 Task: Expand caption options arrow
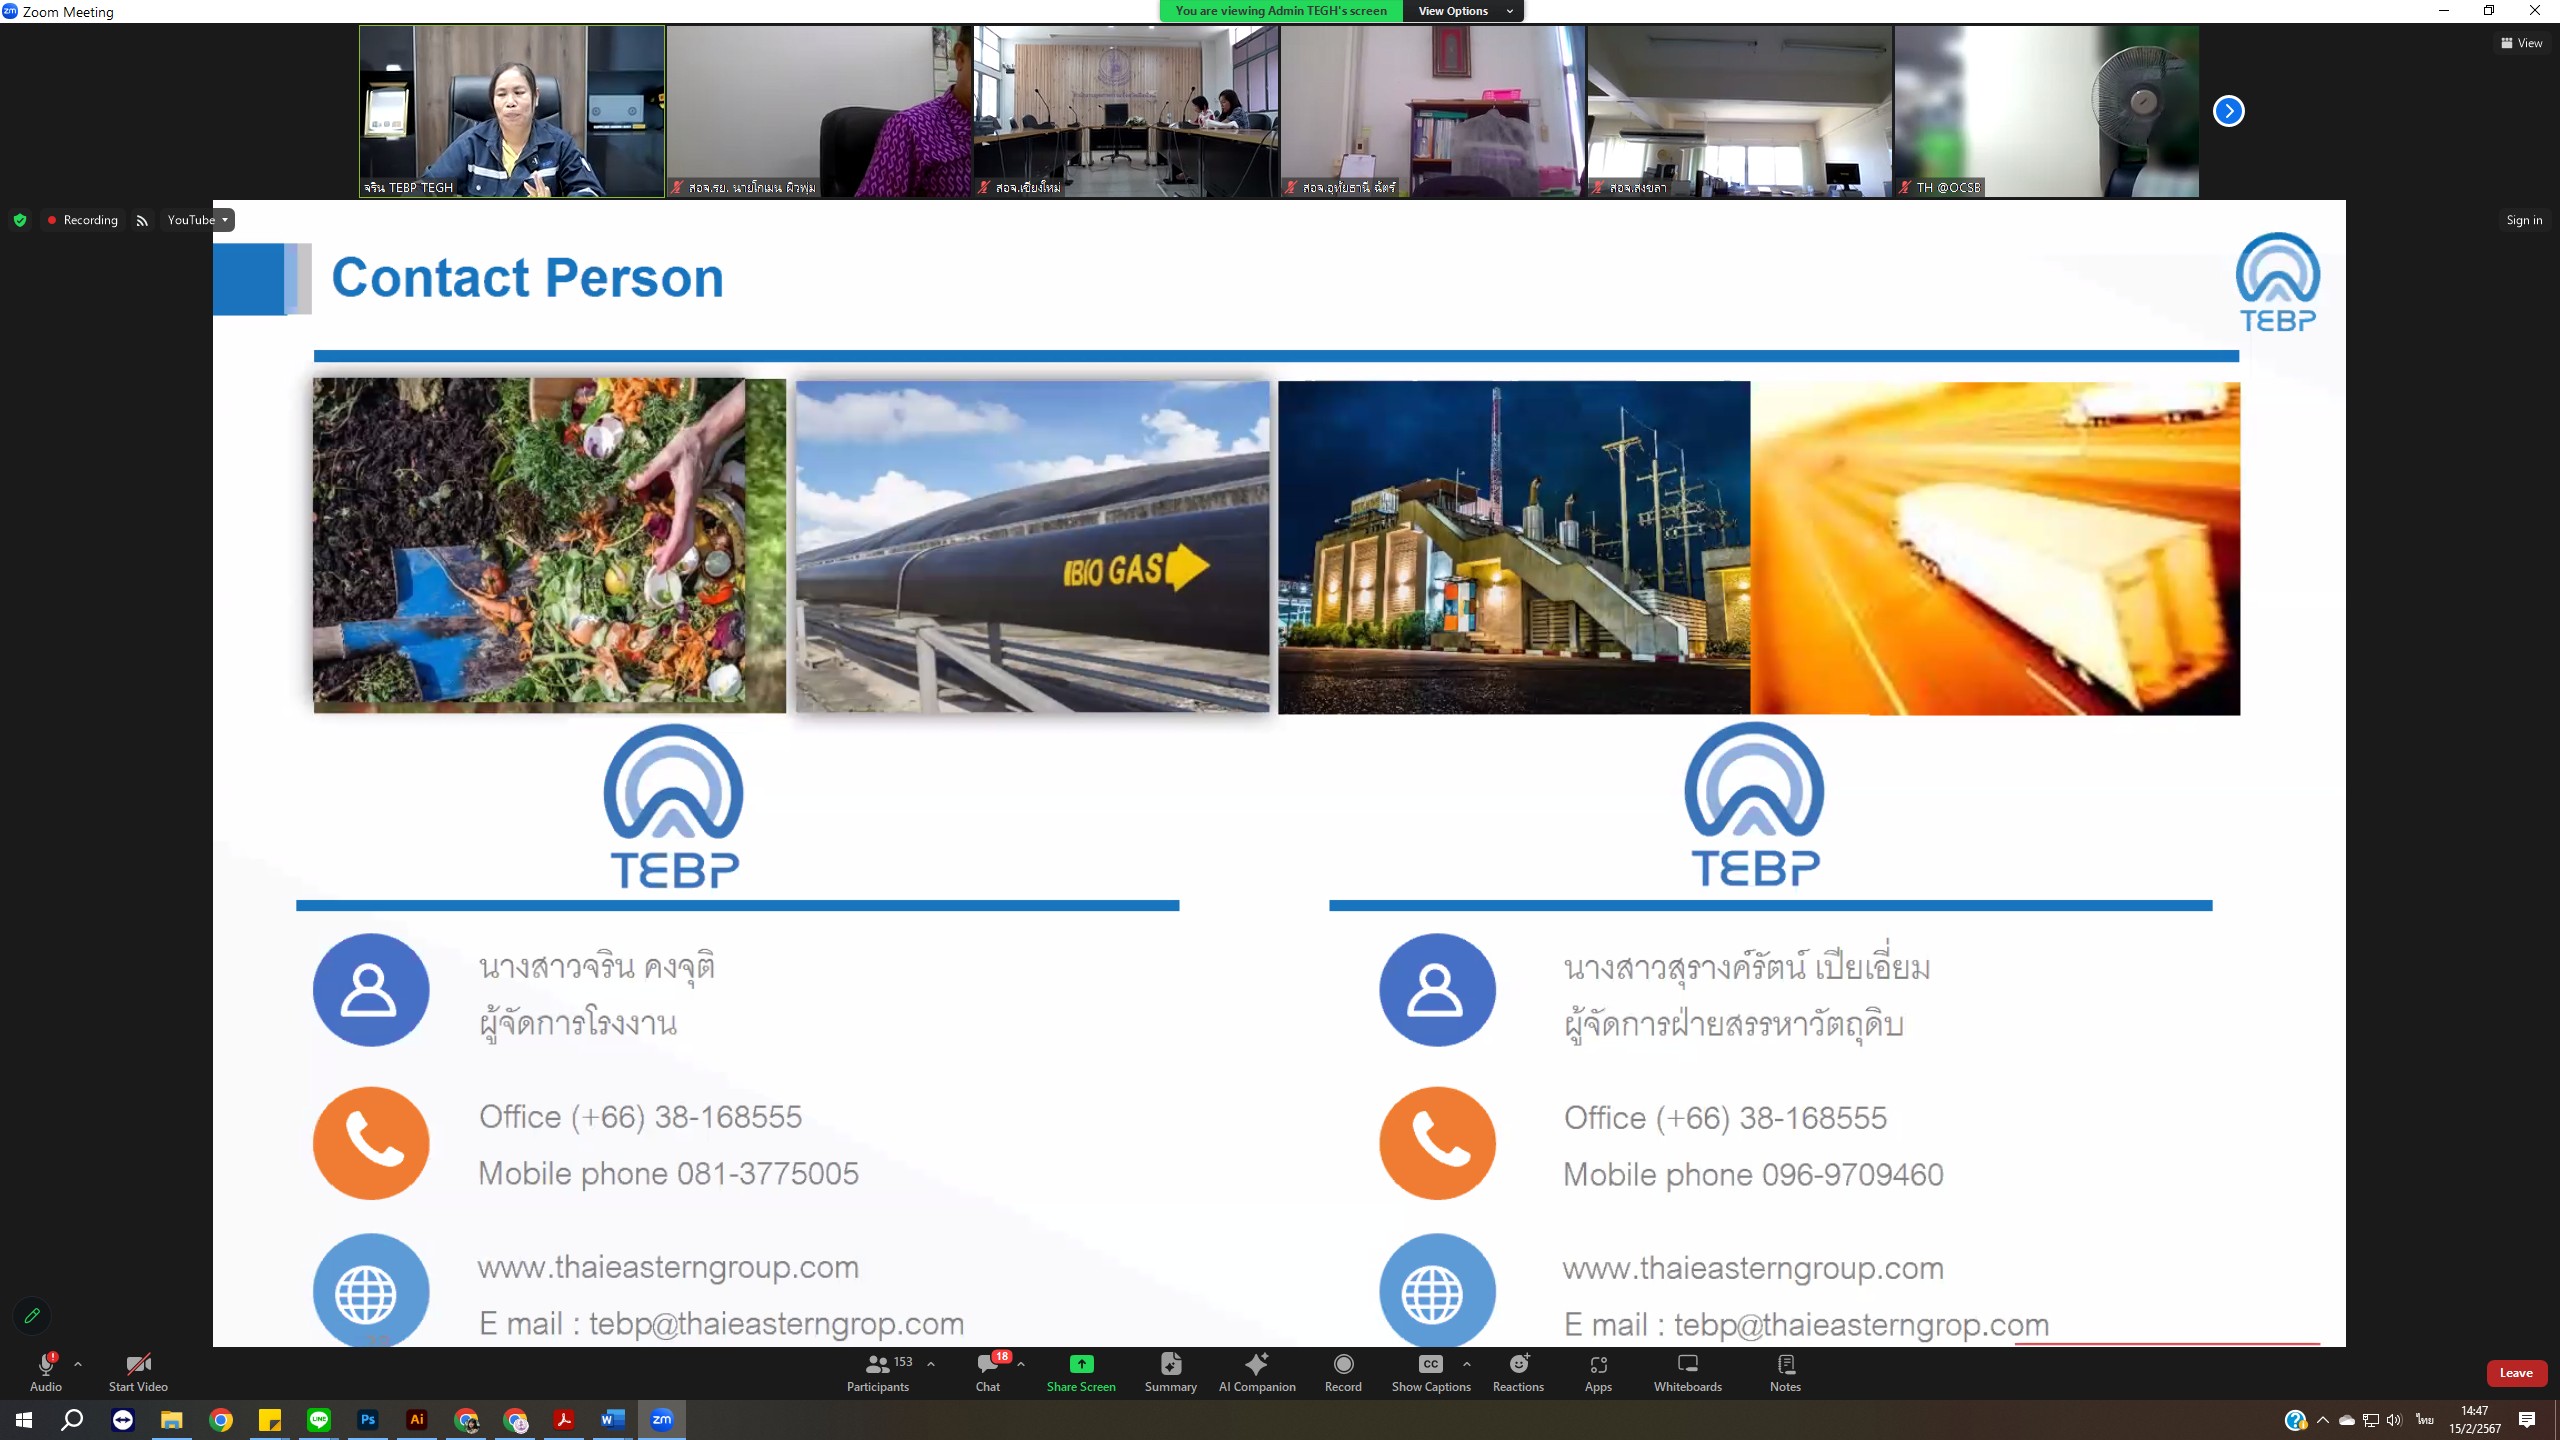click(1467, 1364)
